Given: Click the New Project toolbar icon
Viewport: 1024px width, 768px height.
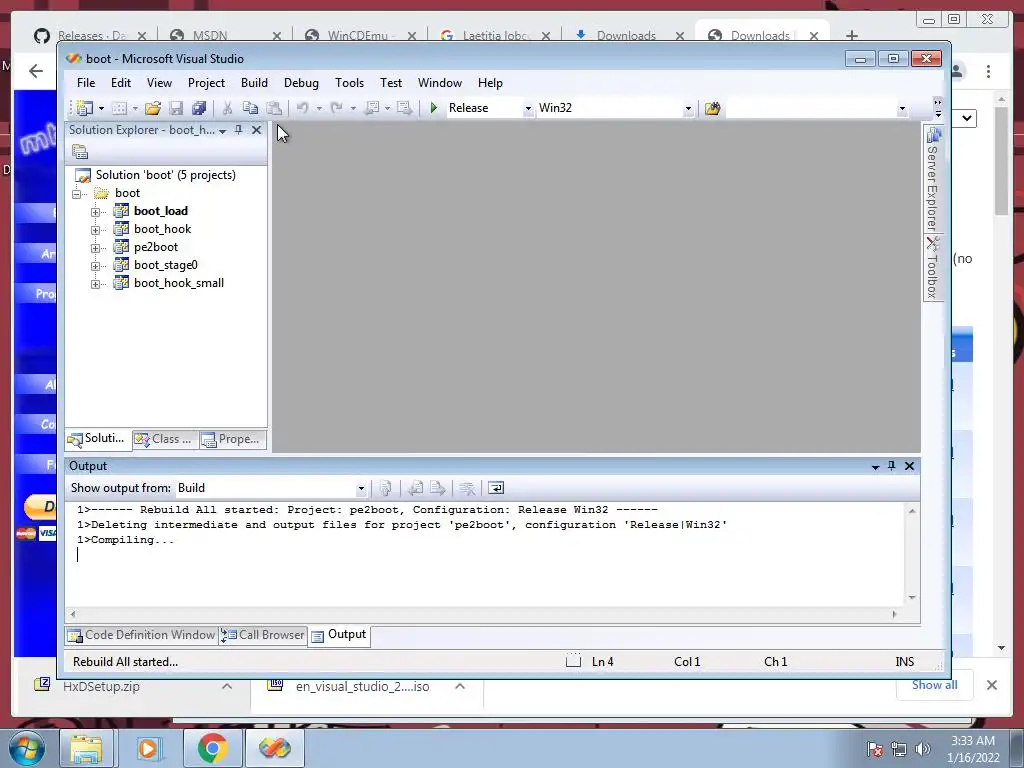Looking at the screenshot, I should click(x=84, y=108).
